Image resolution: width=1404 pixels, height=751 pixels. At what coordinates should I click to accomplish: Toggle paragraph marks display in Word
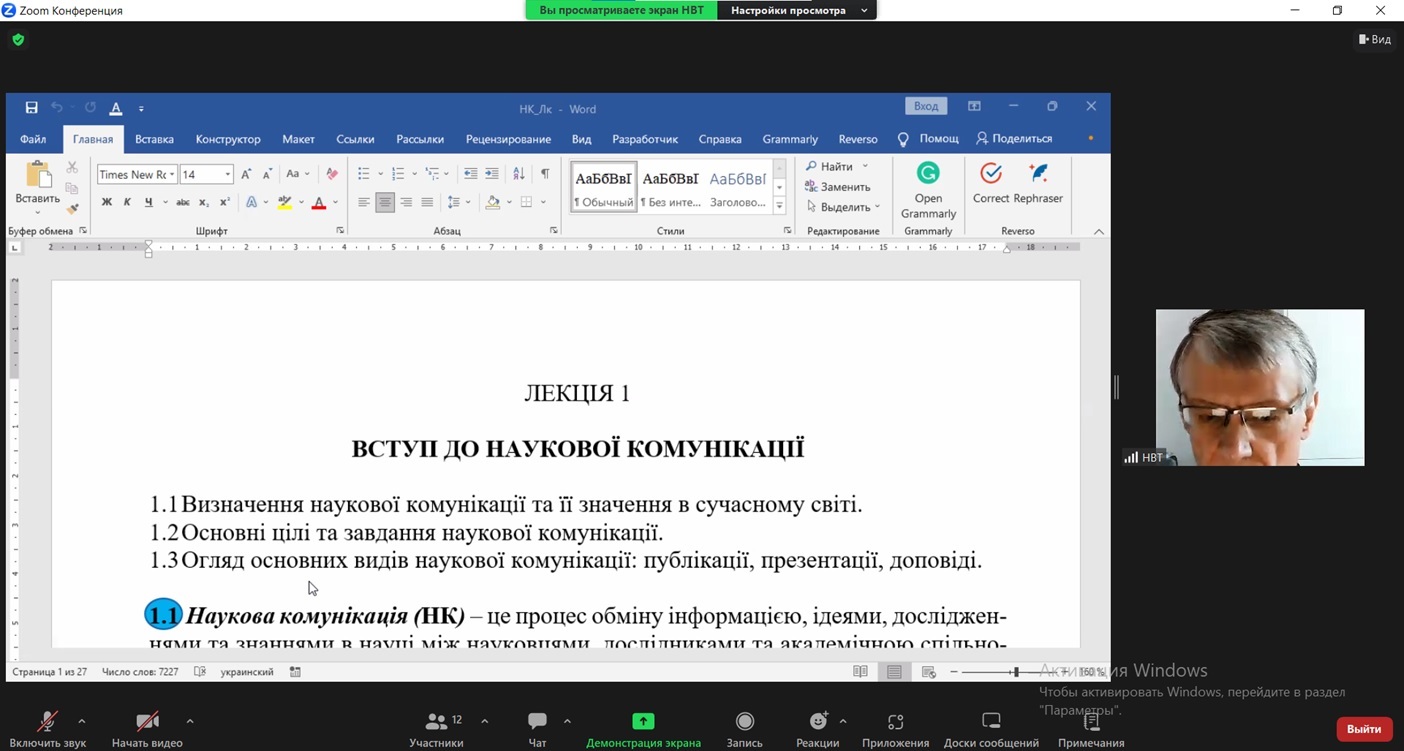545,174
